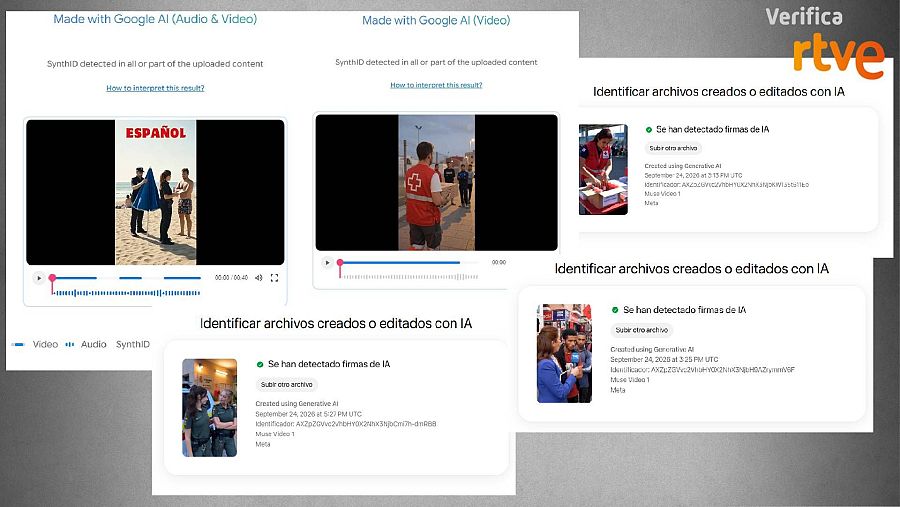Play the Red Cross worker video

(327, 262)
